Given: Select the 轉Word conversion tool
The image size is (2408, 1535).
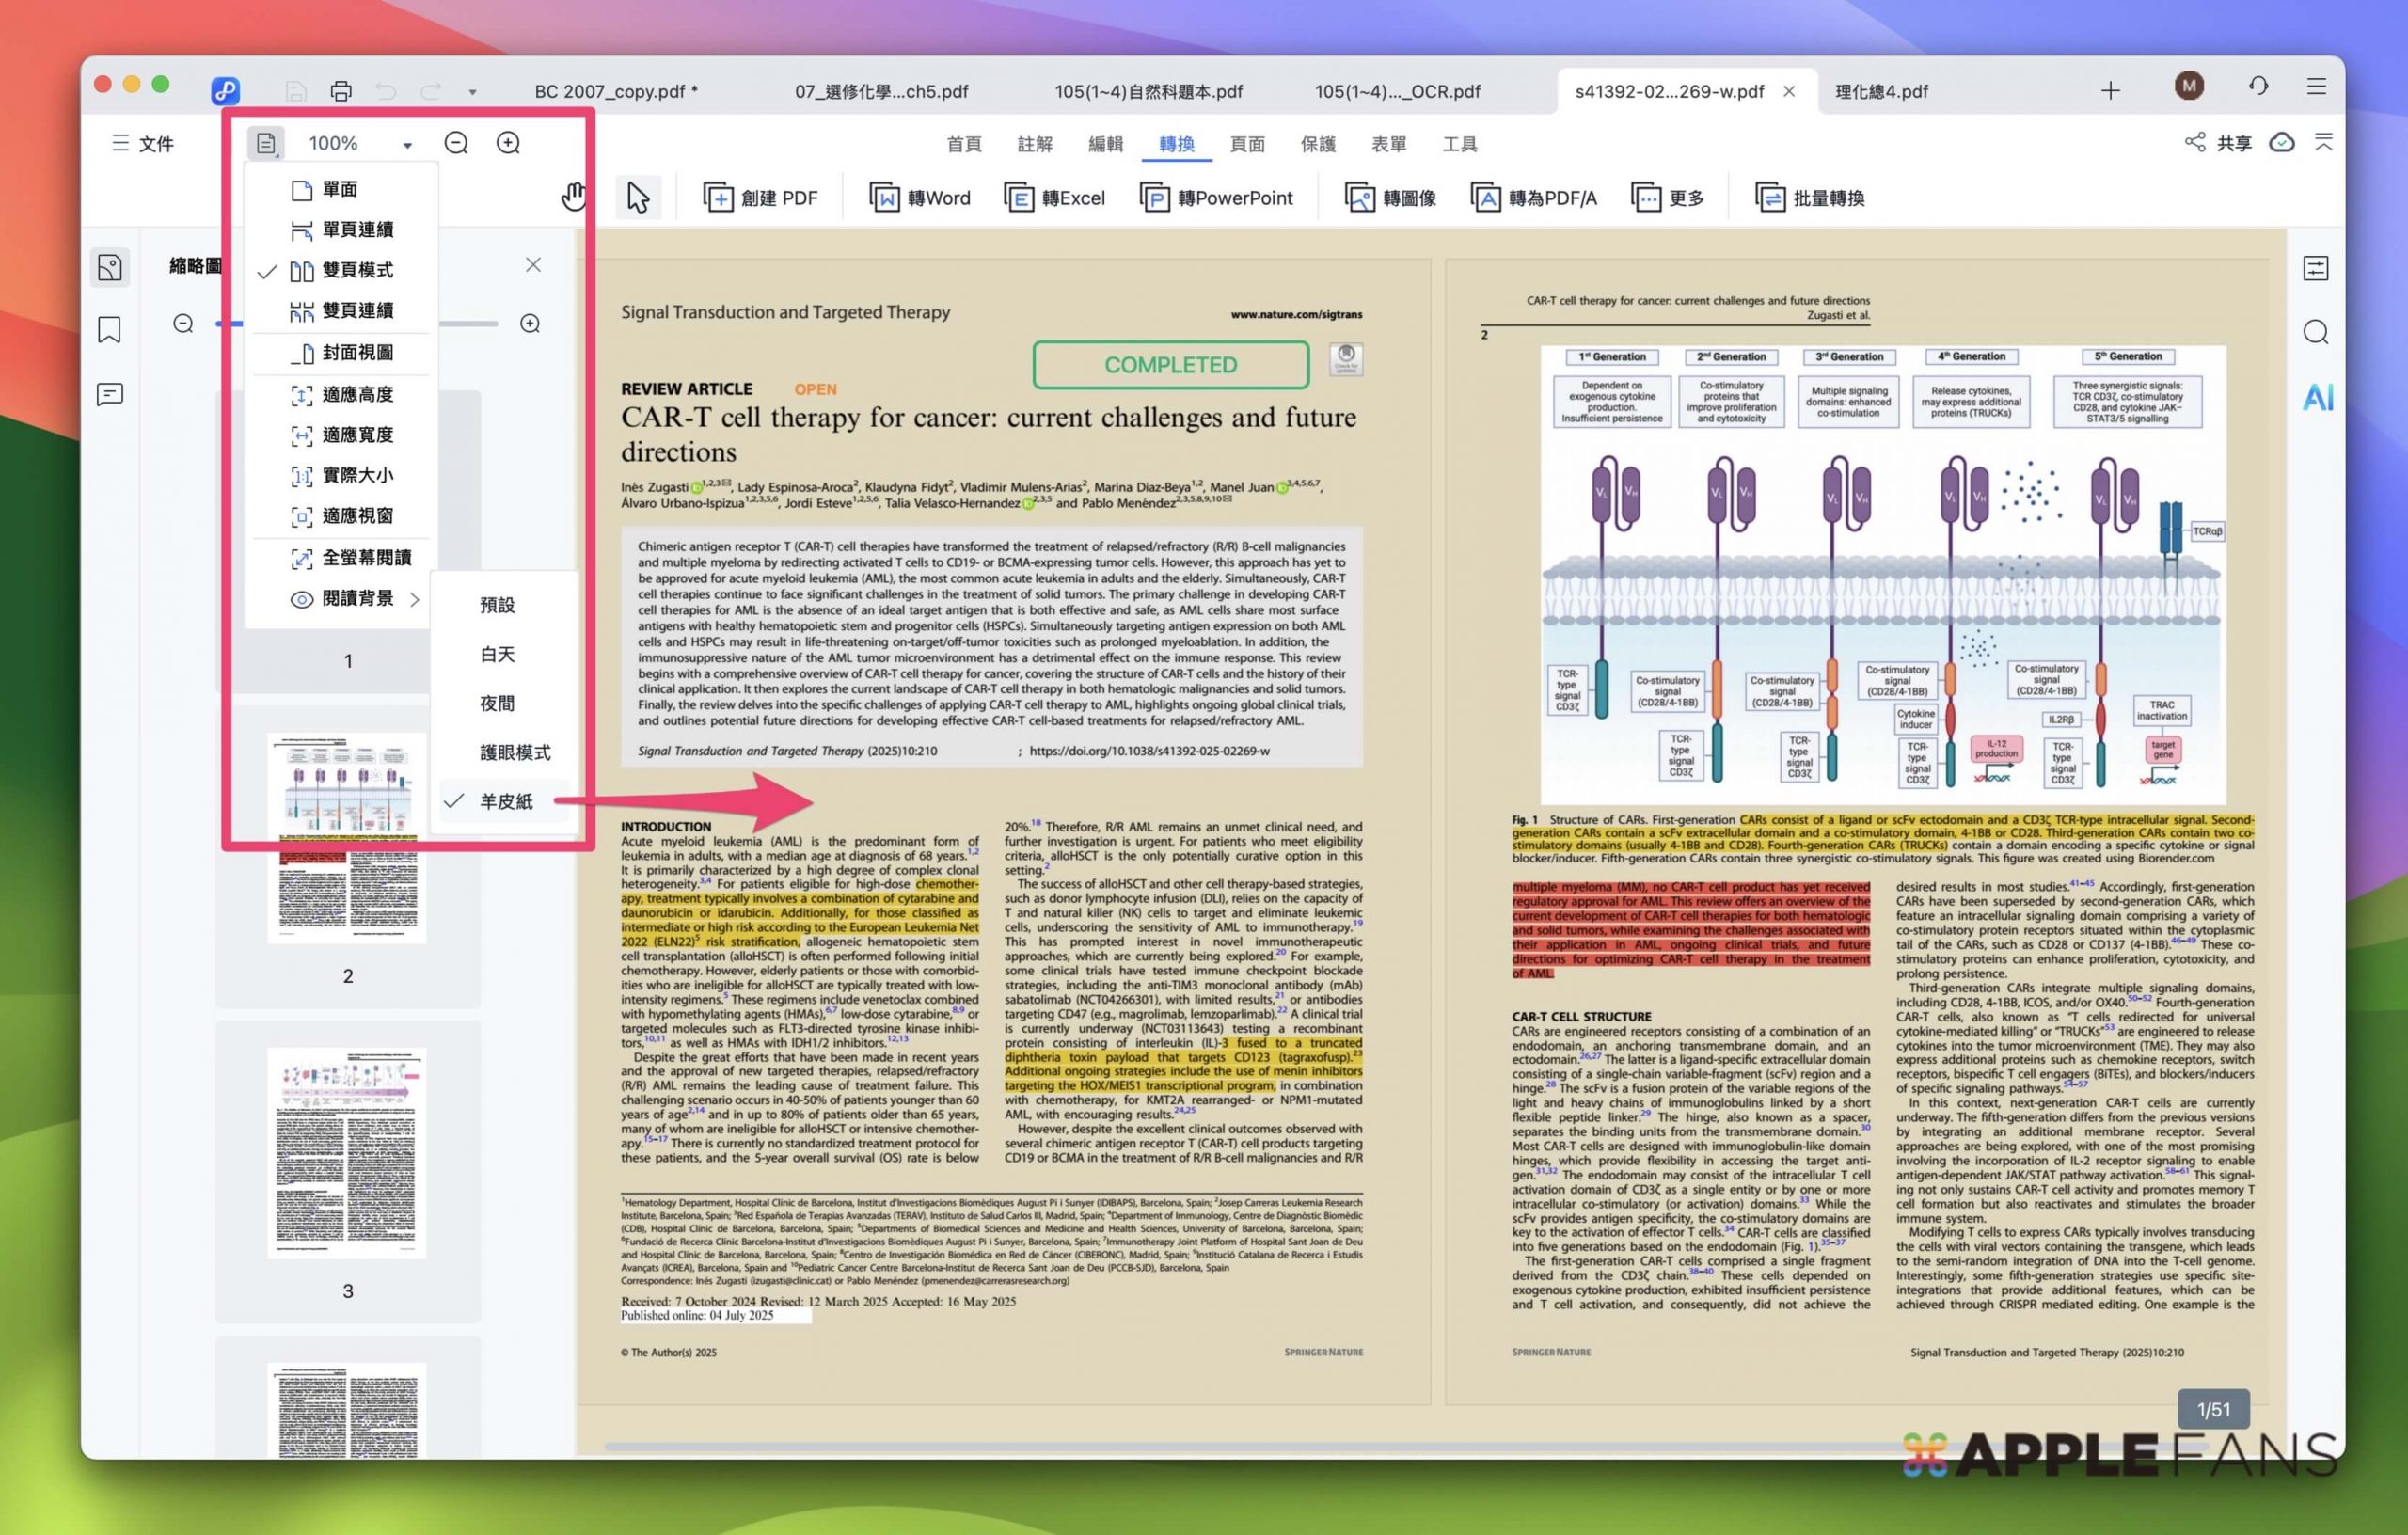Looking at the screenshot, I should (920, 197).
